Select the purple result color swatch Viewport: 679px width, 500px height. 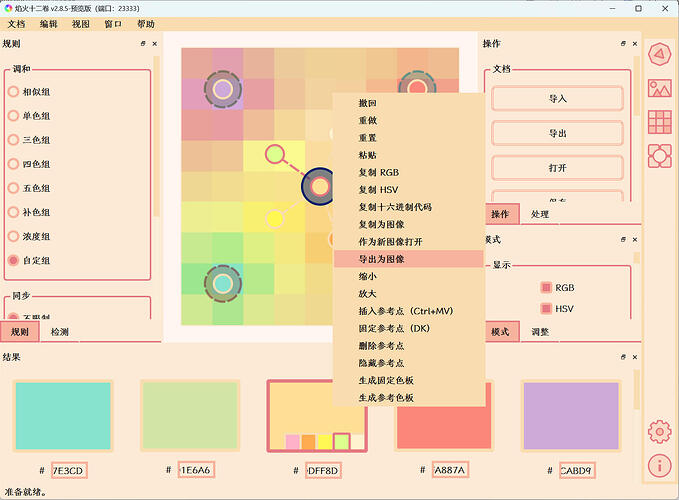tap(571, 415)
